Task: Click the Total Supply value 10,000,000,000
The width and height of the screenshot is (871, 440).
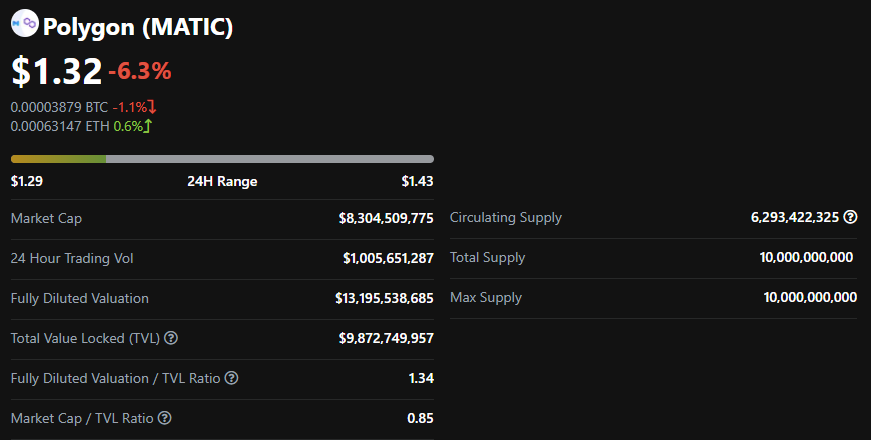Action: tap(806, 258)
